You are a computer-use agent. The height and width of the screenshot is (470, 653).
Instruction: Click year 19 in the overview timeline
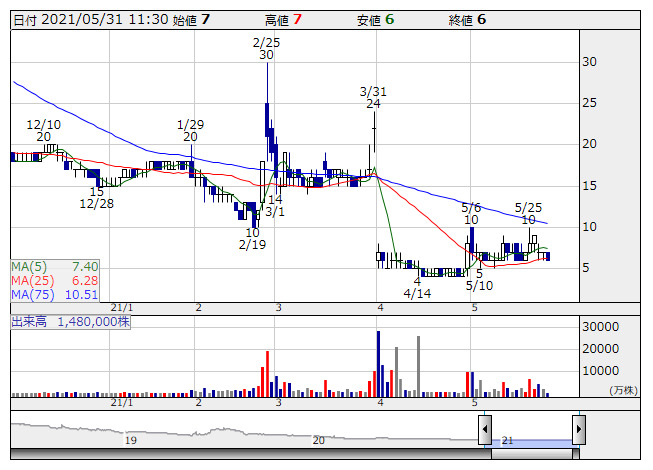pos(129,440)
